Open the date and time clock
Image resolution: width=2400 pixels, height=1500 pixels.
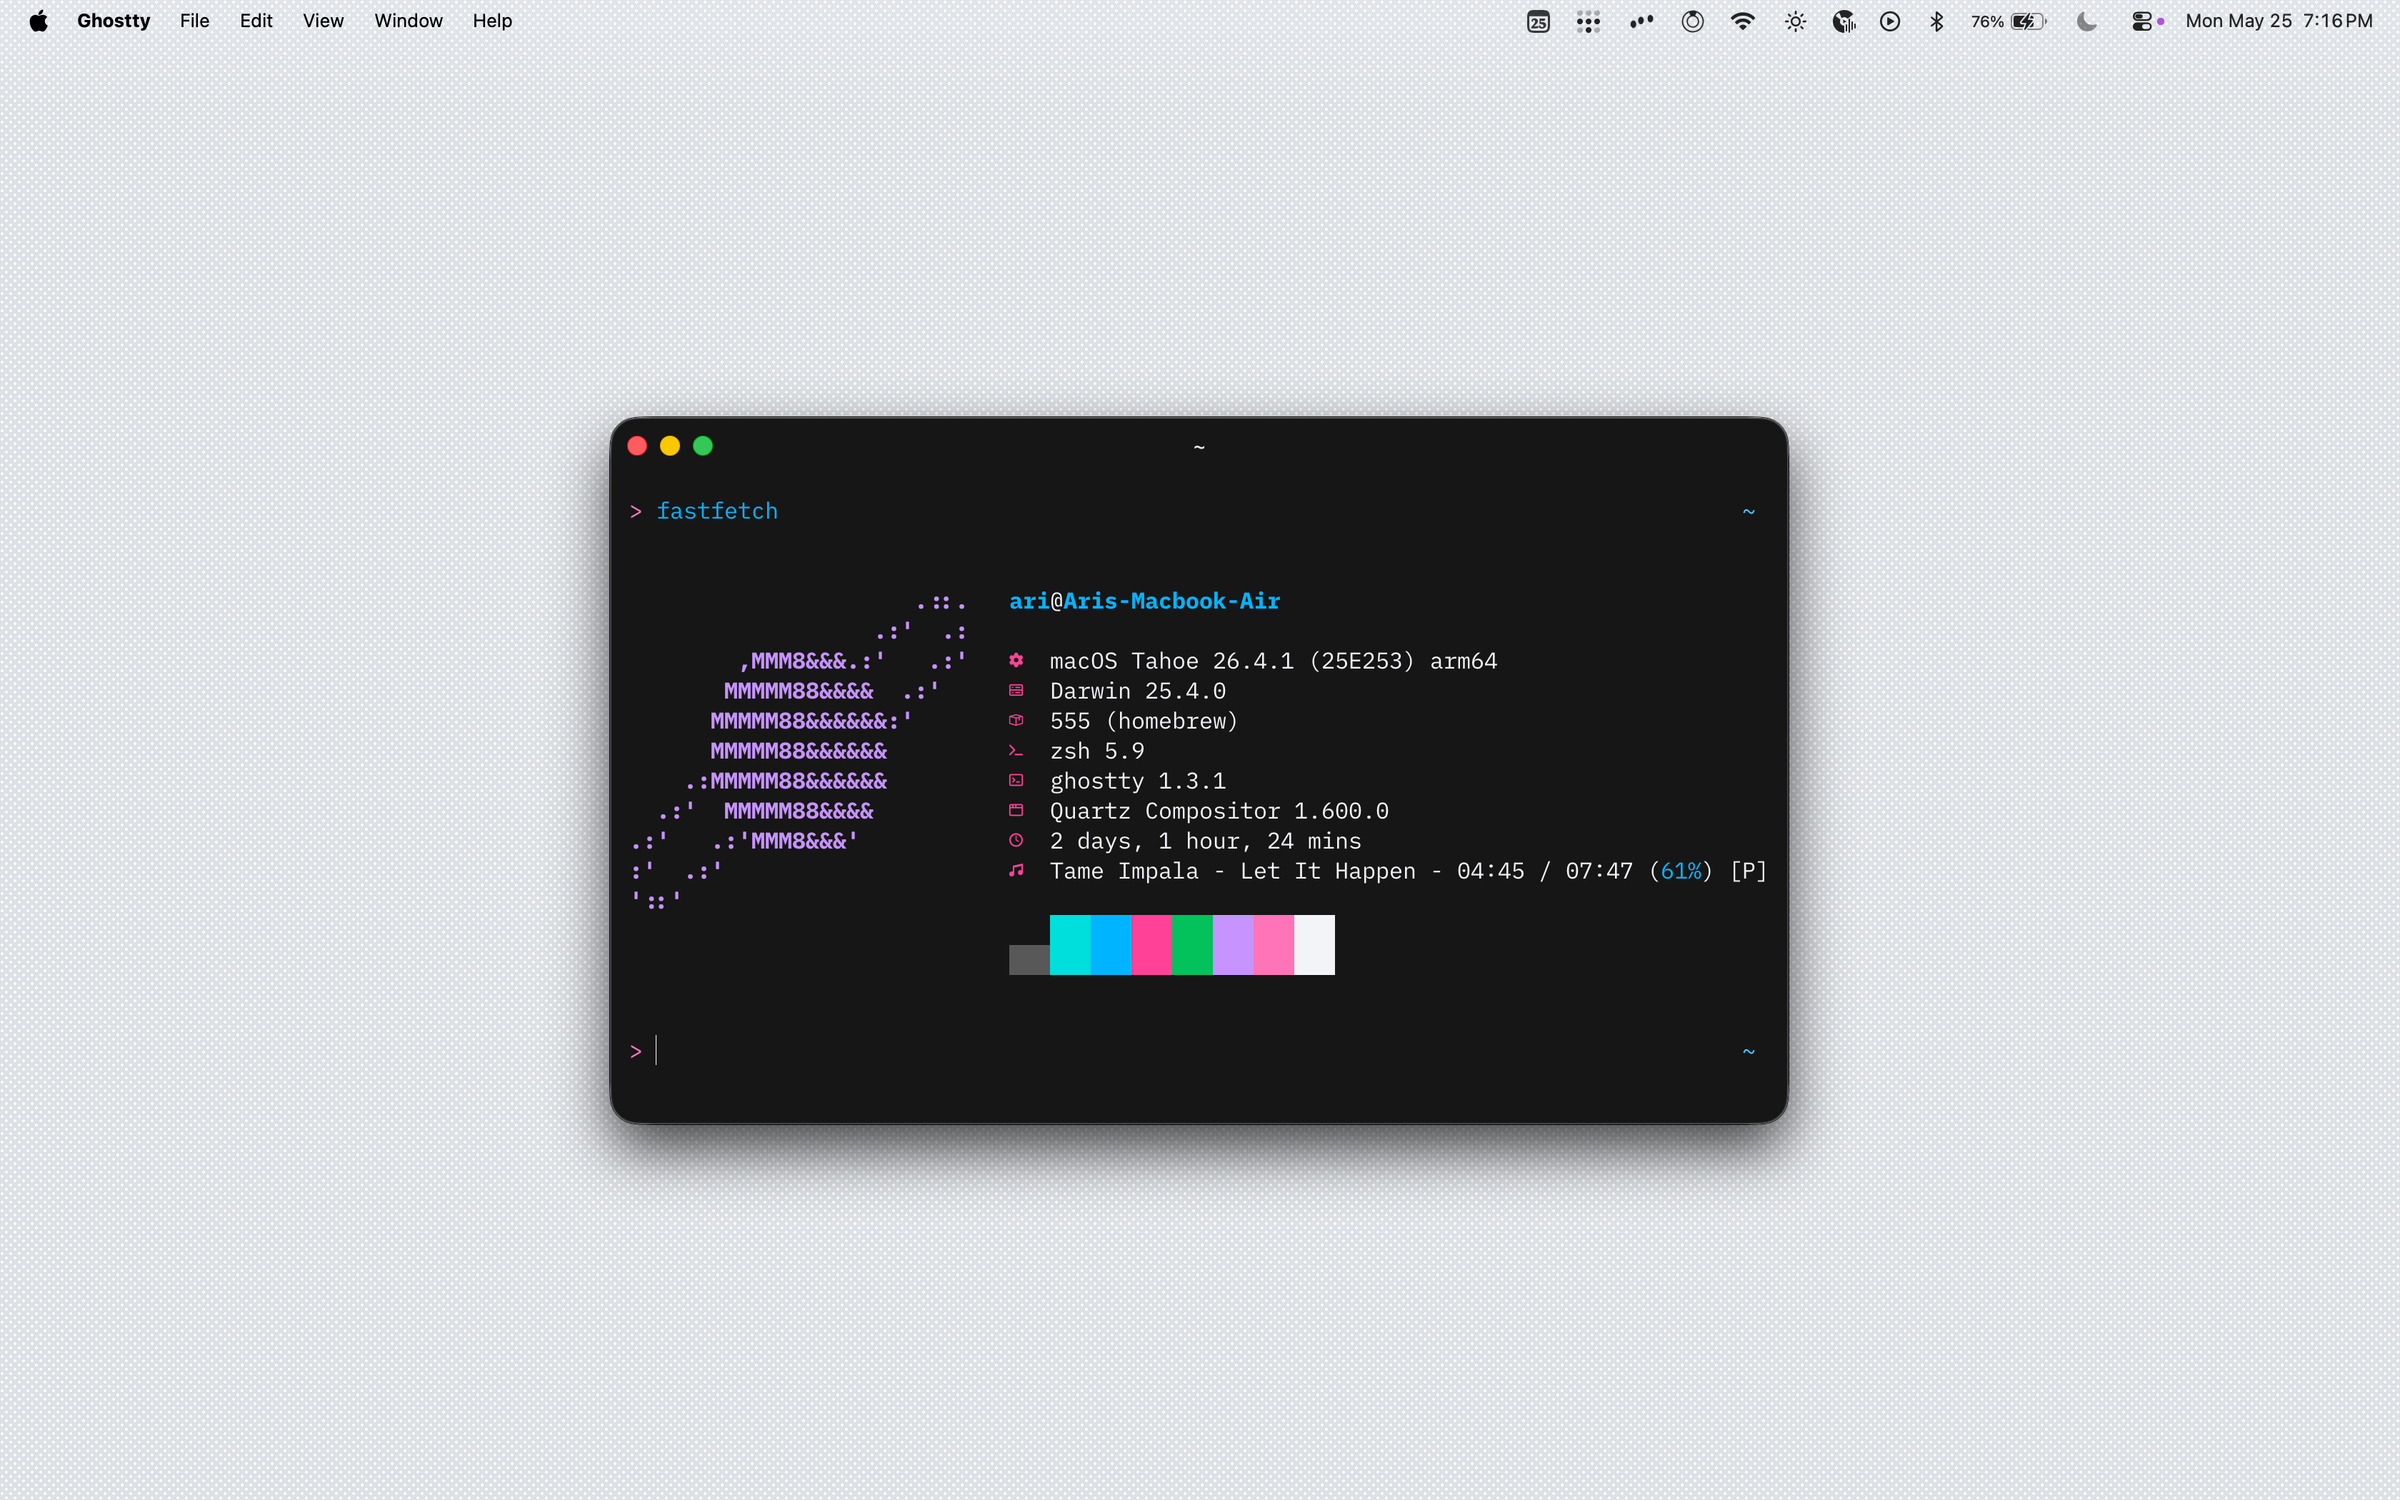click(2279, 21)
